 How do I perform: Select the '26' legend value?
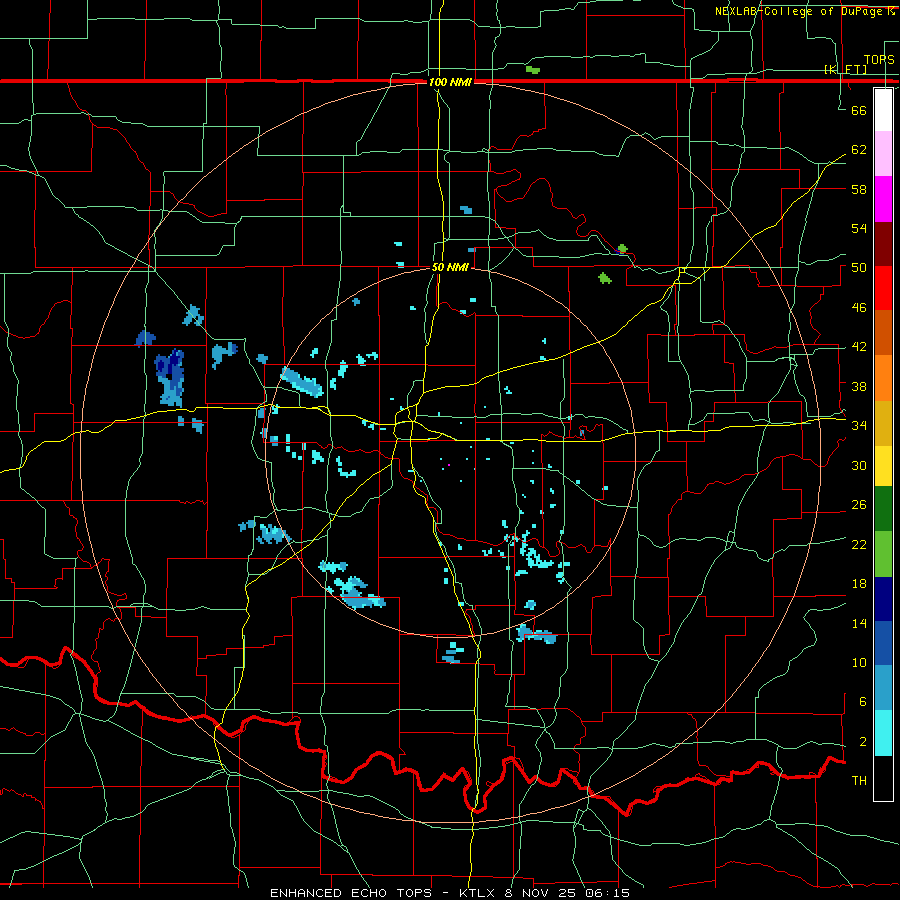(x=859, y=505)
